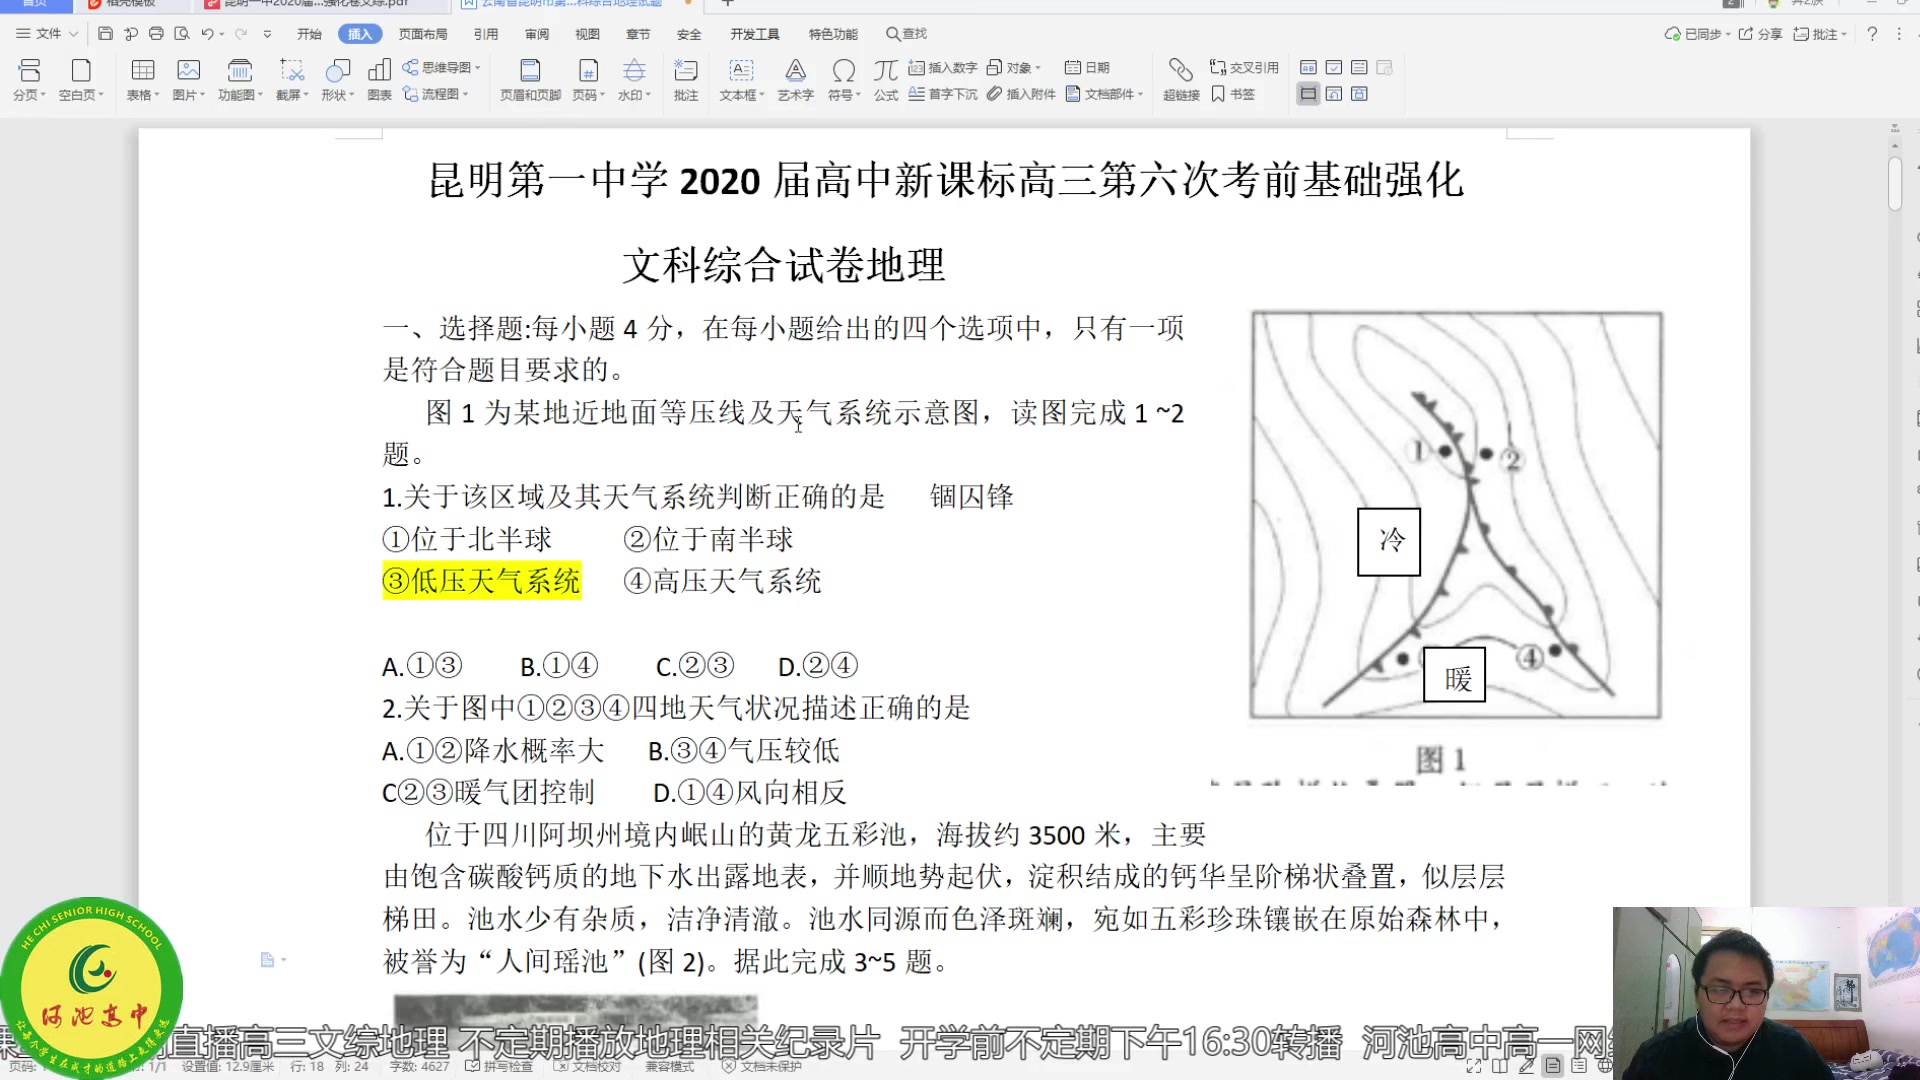Insert a shape with 形状

(x=338, y=80)
